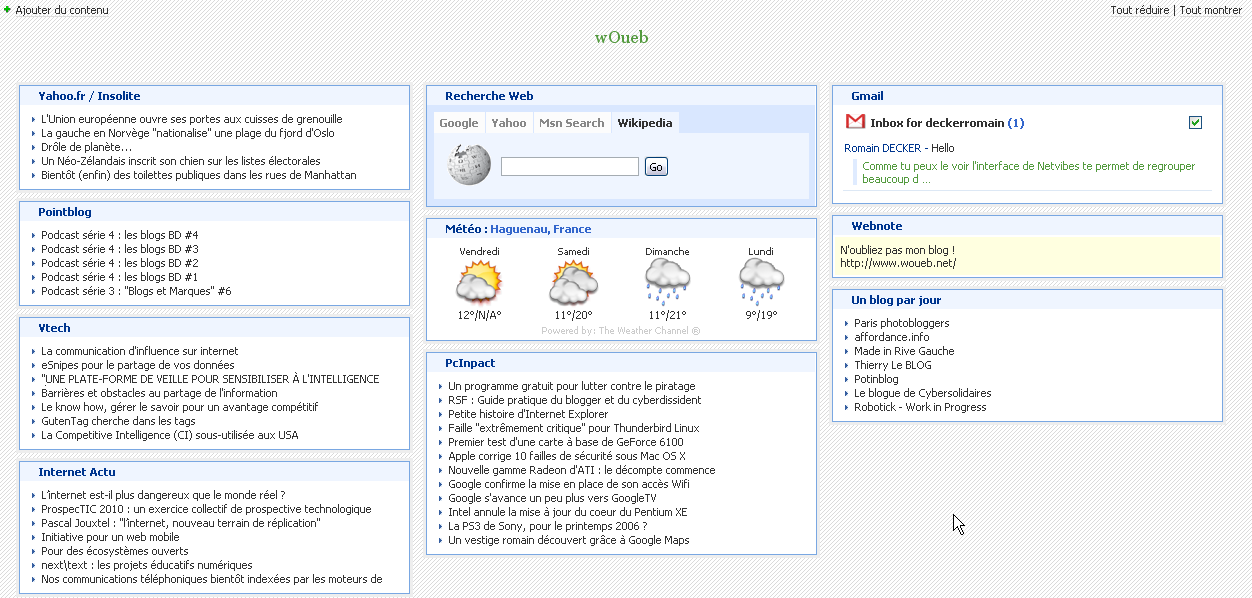Click the Wikipedia globe logo

pyautogui.click(x=469, y=165)
